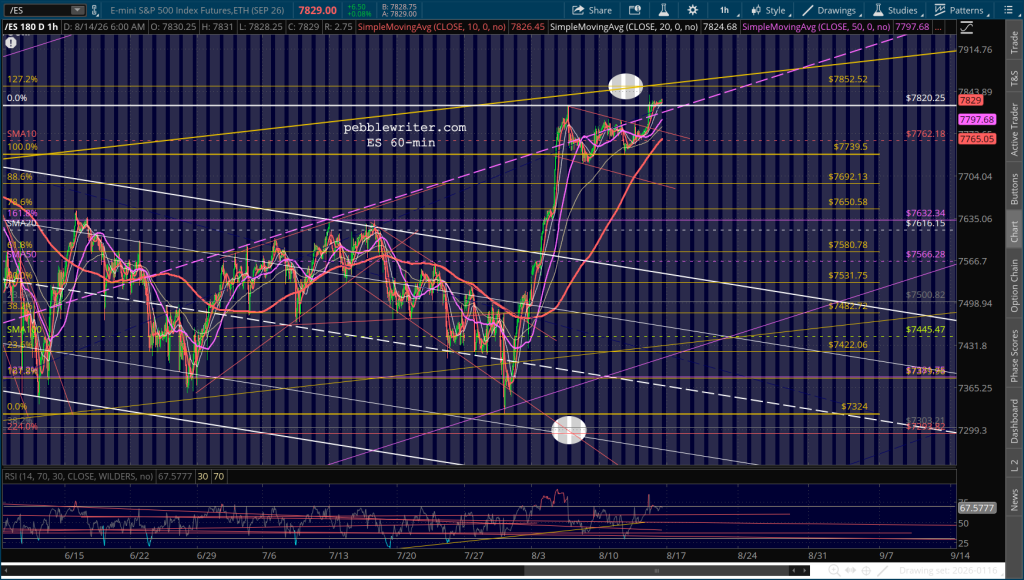Viewport: 1024px width, 580px height.
Task: Click the $7852.52 Fibonacci level label
Action: click(x=848, y=79)
